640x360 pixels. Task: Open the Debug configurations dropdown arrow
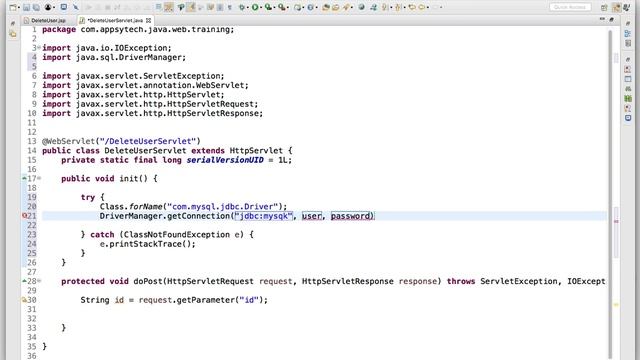tap(248, 7)
